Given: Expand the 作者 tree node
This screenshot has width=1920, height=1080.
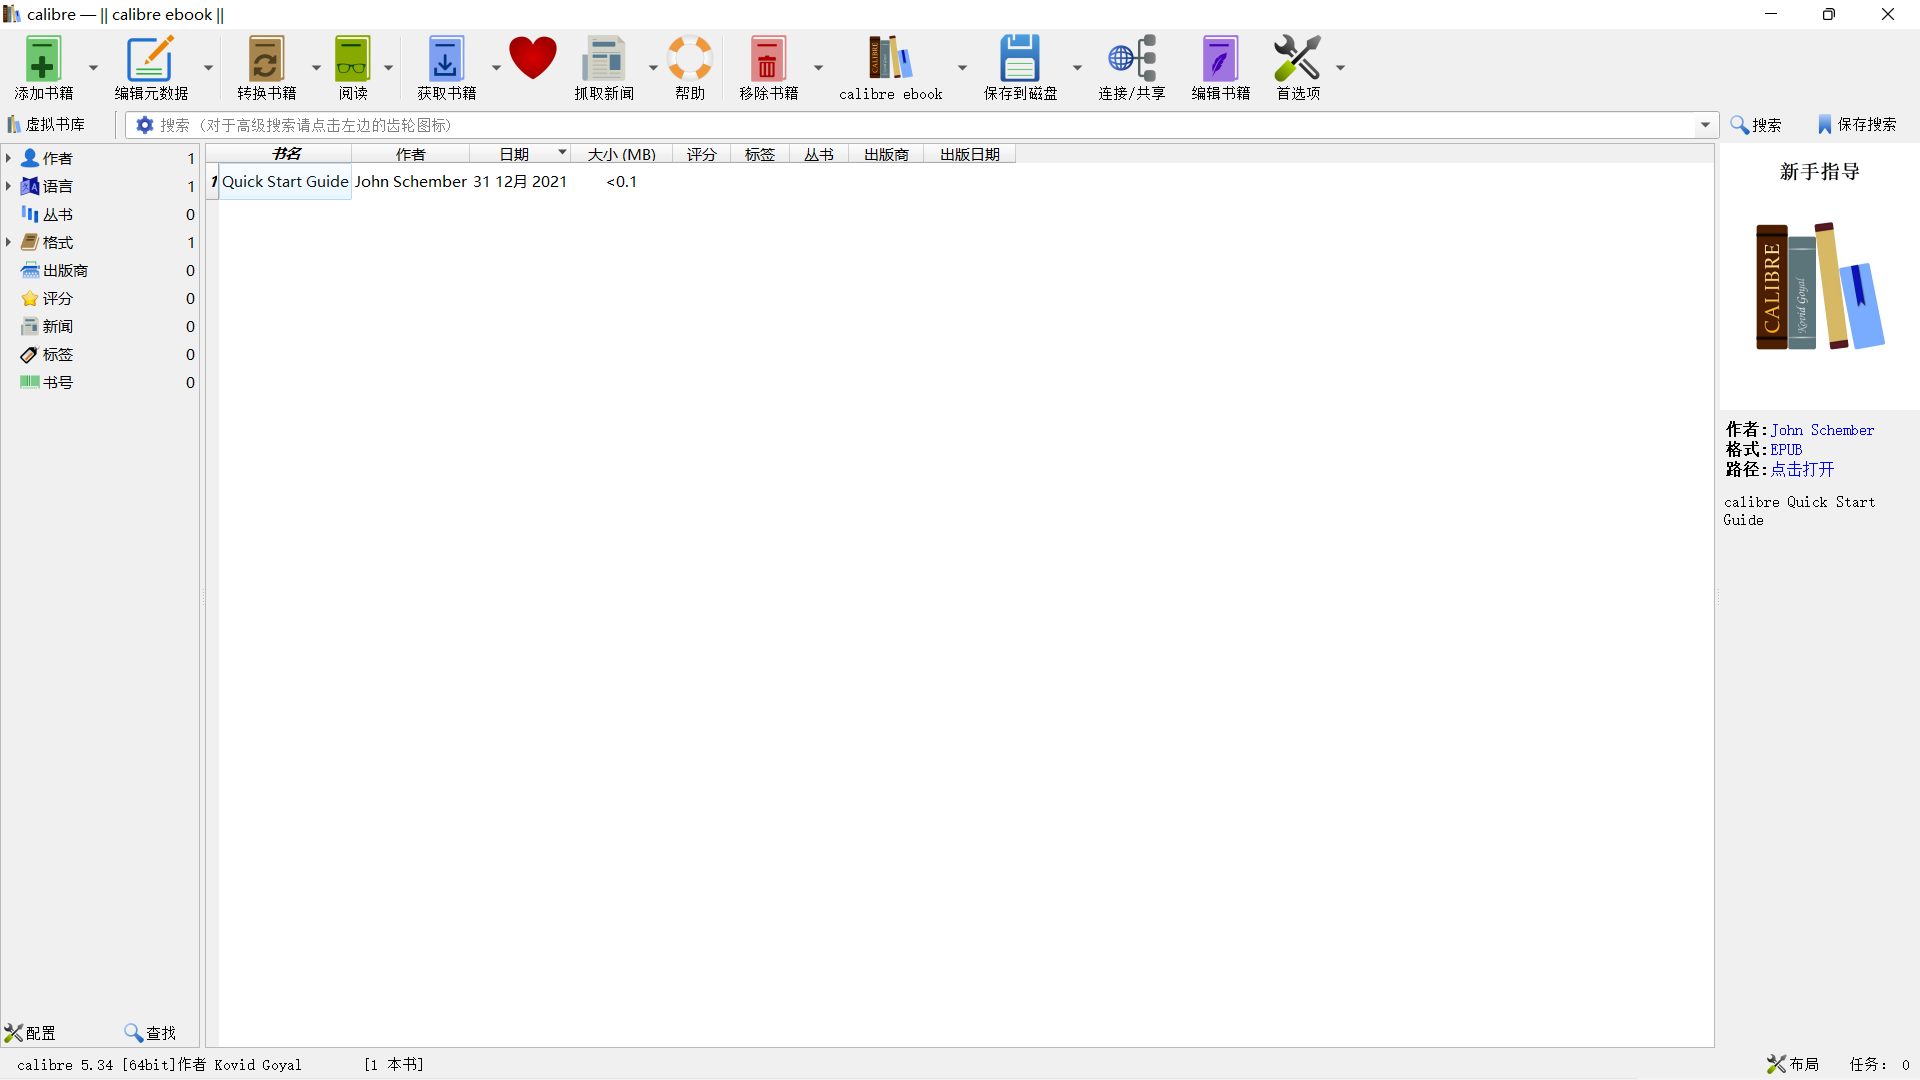Looking at the screenshot, I should click(x=8, y=158).
